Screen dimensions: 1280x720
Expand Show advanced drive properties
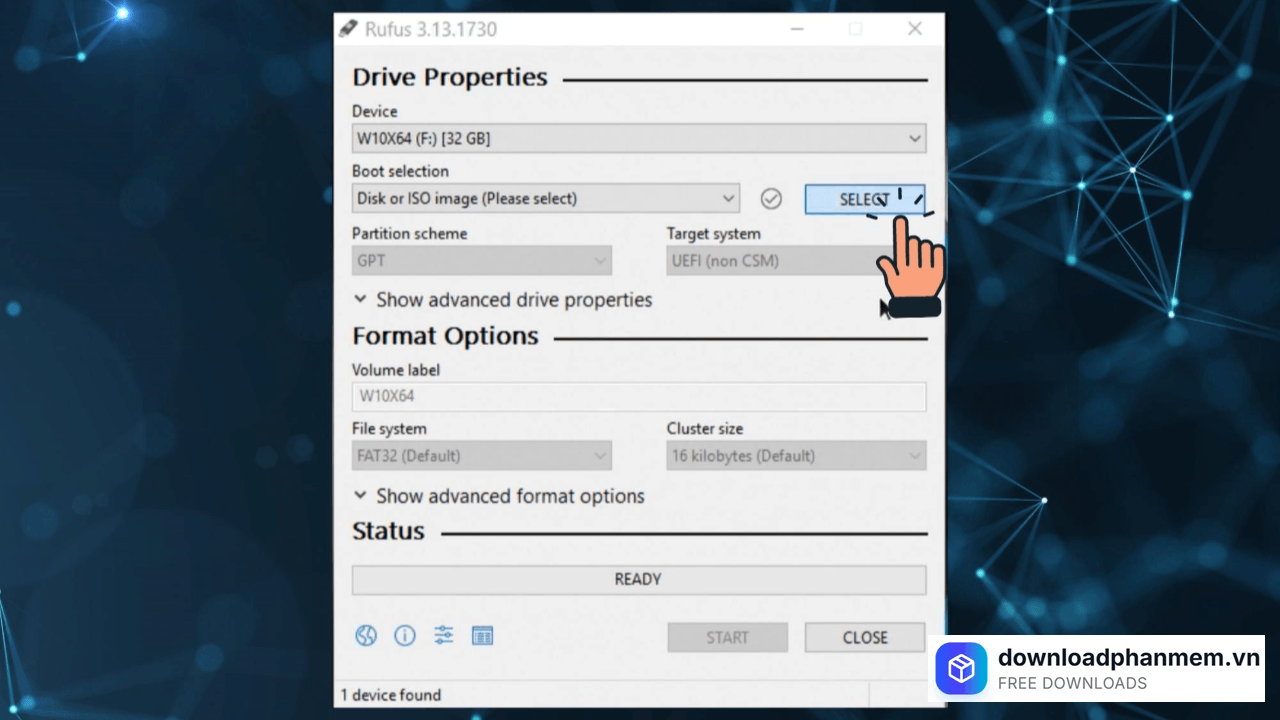[x=503, y=300]
